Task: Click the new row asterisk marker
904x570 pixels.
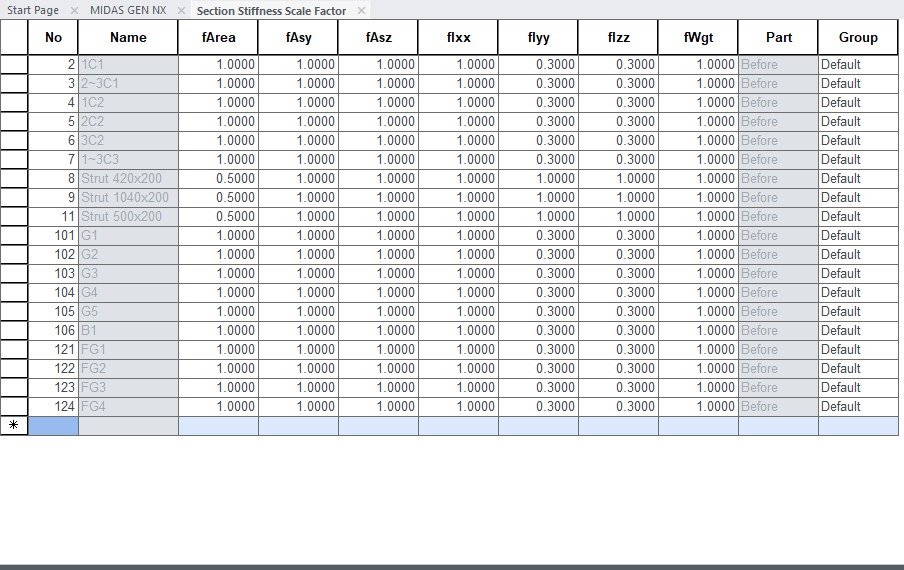Action: click(14, 426)
